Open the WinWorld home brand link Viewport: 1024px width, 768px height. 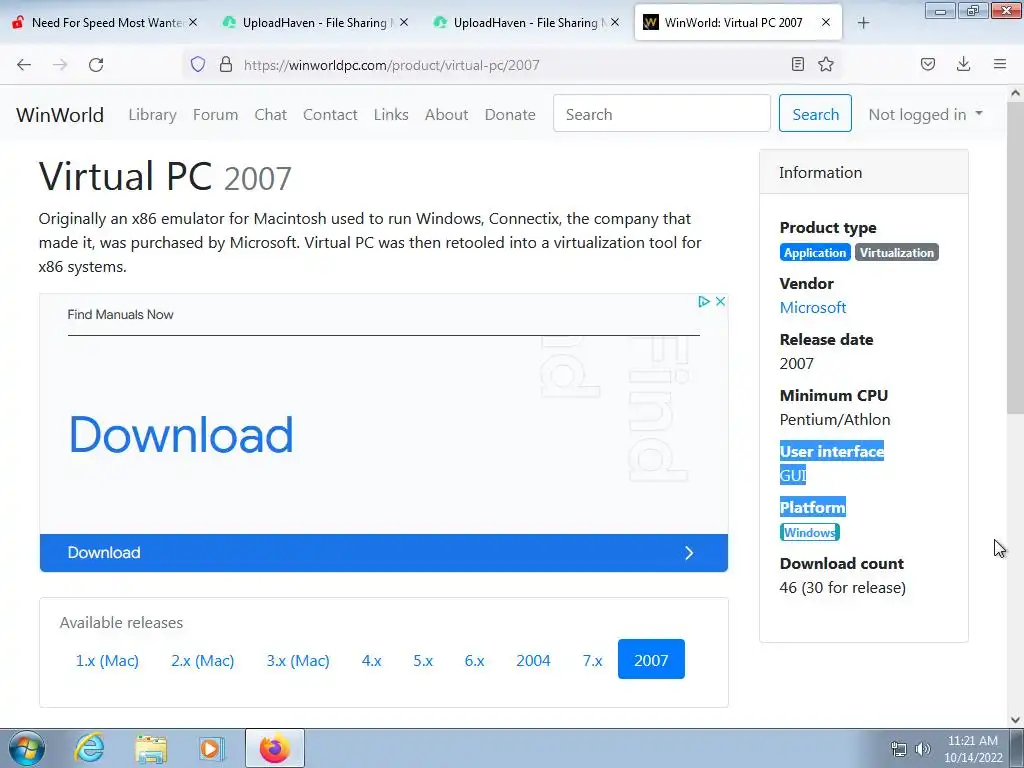pos(60,114)
